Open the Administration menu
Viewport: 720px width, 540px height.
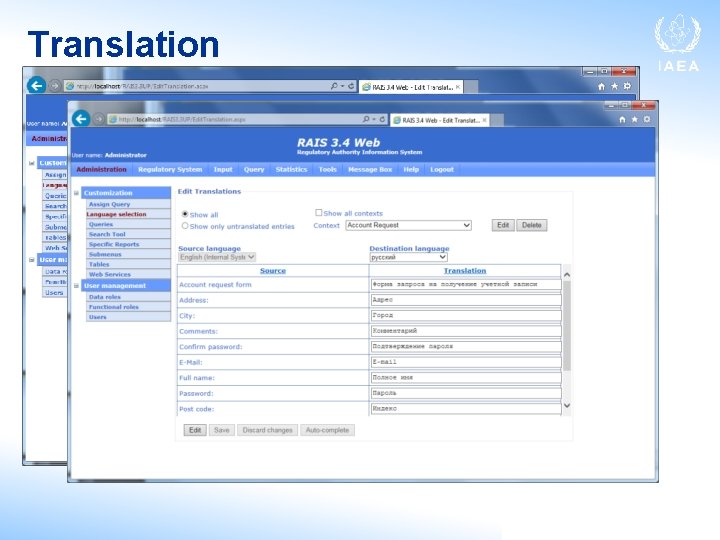point(101,169)
